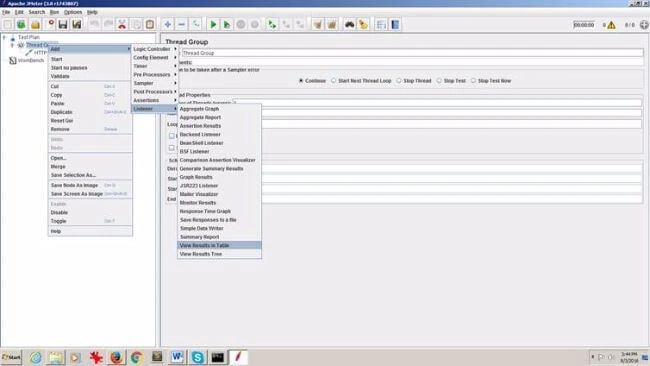Click the Cut scissors toolbar icon
650x366 pixels.
tap(122, 24)
